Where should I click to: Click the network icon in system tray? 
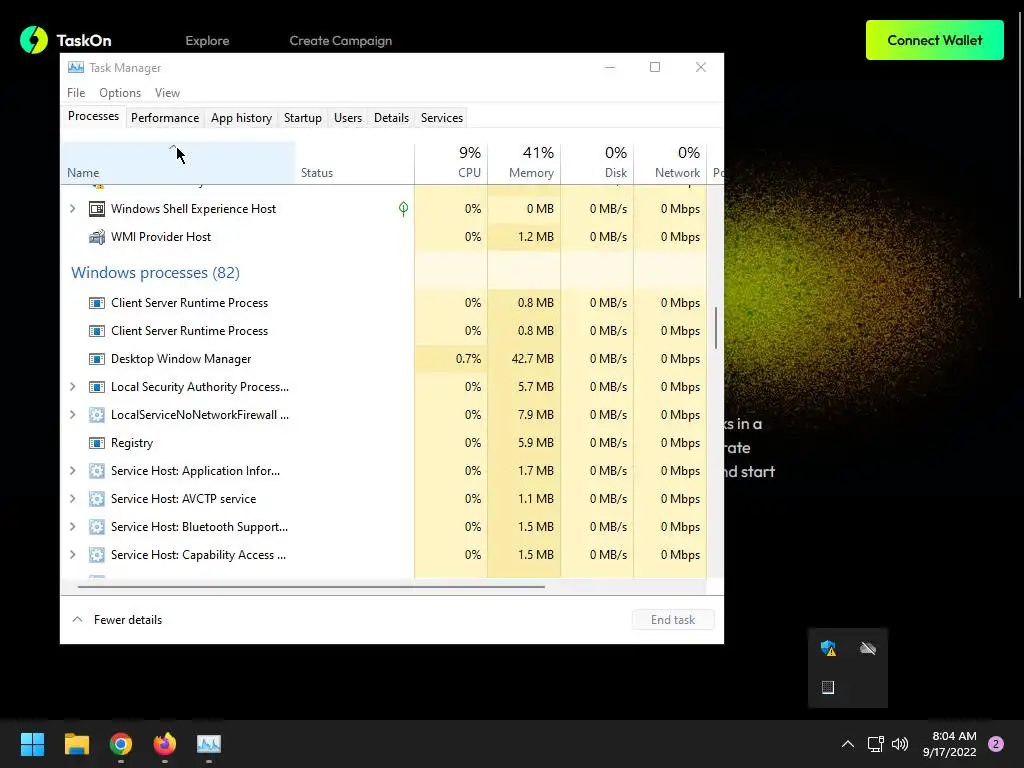pos(875,744)
